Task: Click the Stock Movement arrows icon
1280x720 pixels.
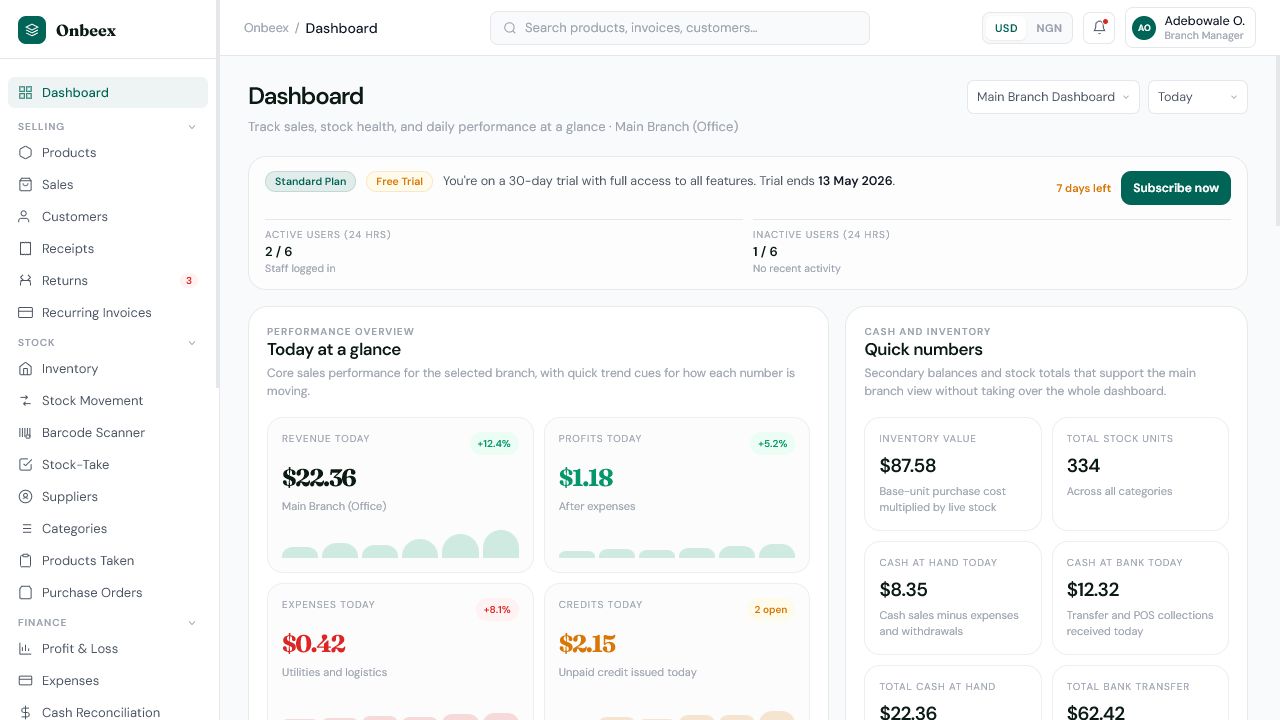Action: coord(26,400)
